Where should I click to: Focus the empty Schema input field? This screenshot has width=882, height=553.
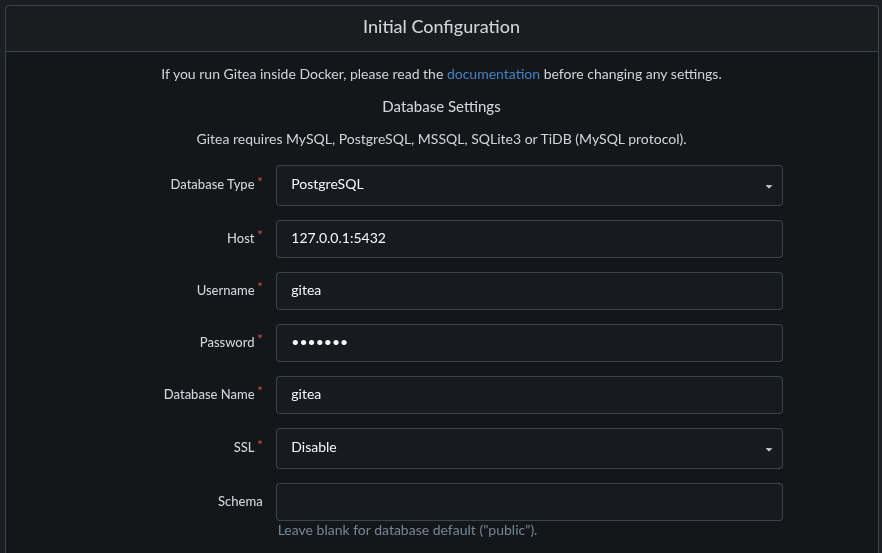tap(529, 502)
